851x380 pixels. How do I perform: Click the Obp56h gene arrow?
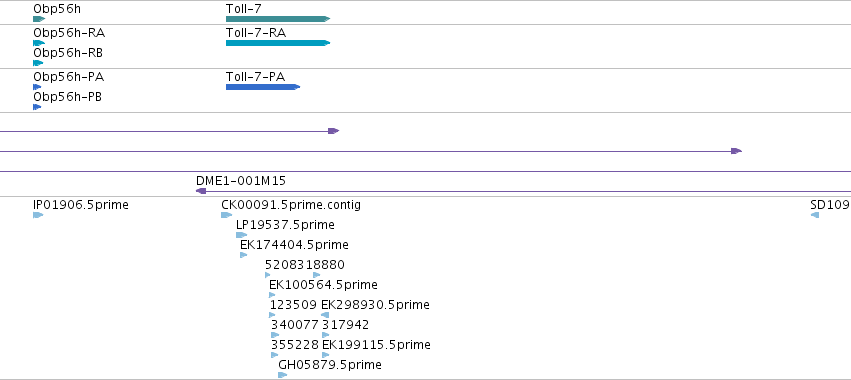[x=39, y=19]
